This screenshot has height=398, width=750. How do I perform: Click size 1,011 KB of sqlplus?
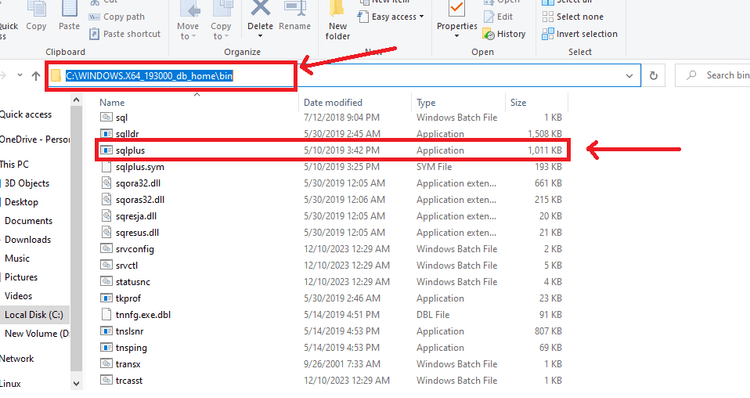(545, 150)
